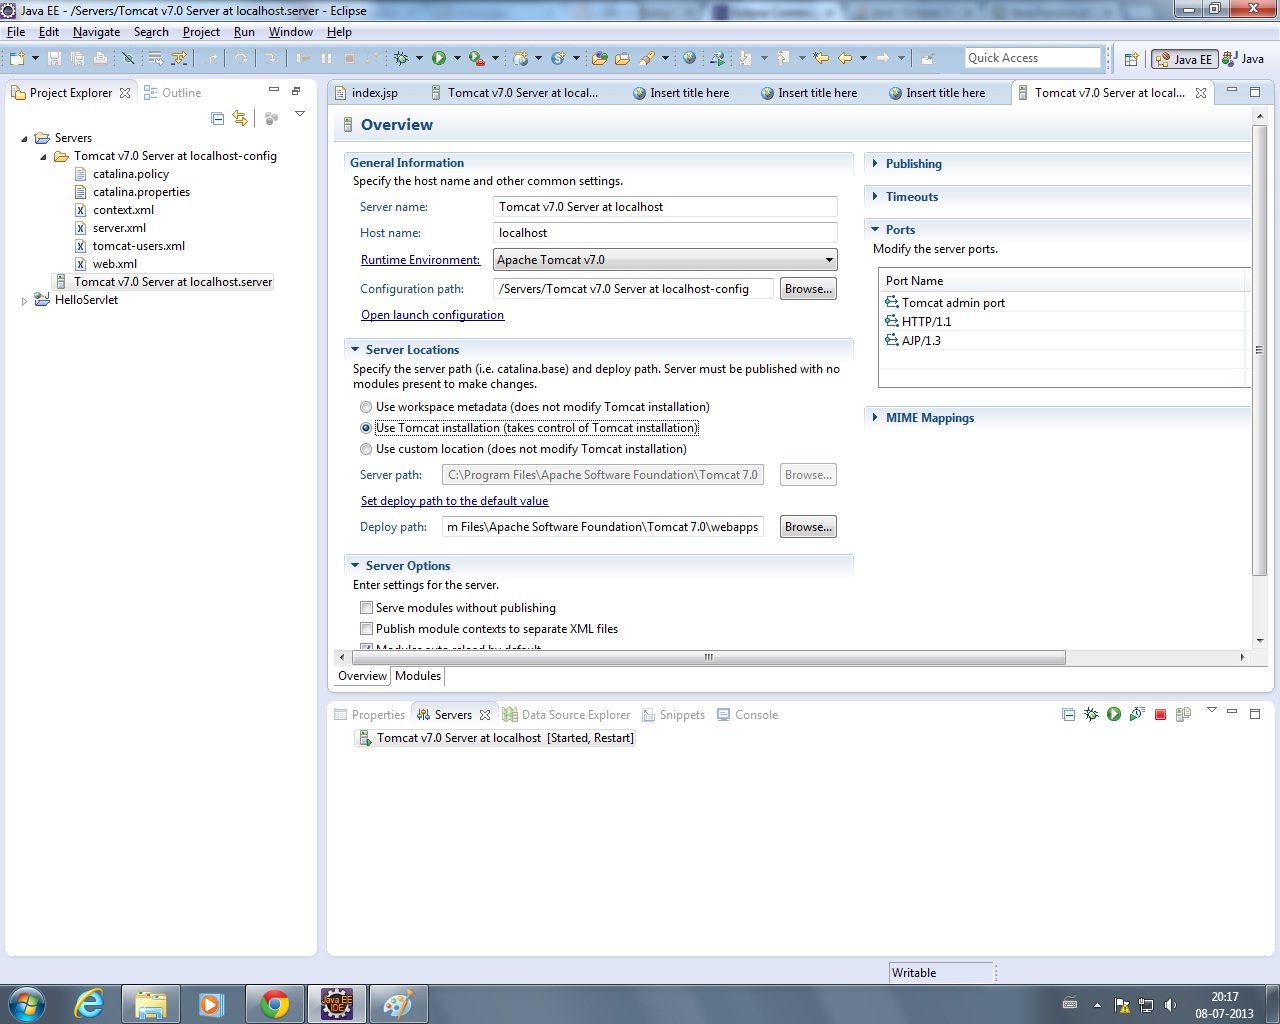Click the Paint icon in taskbar
Image resolution: width=1280 pixels, height=1024 pixels.
tap(398, 1004)
